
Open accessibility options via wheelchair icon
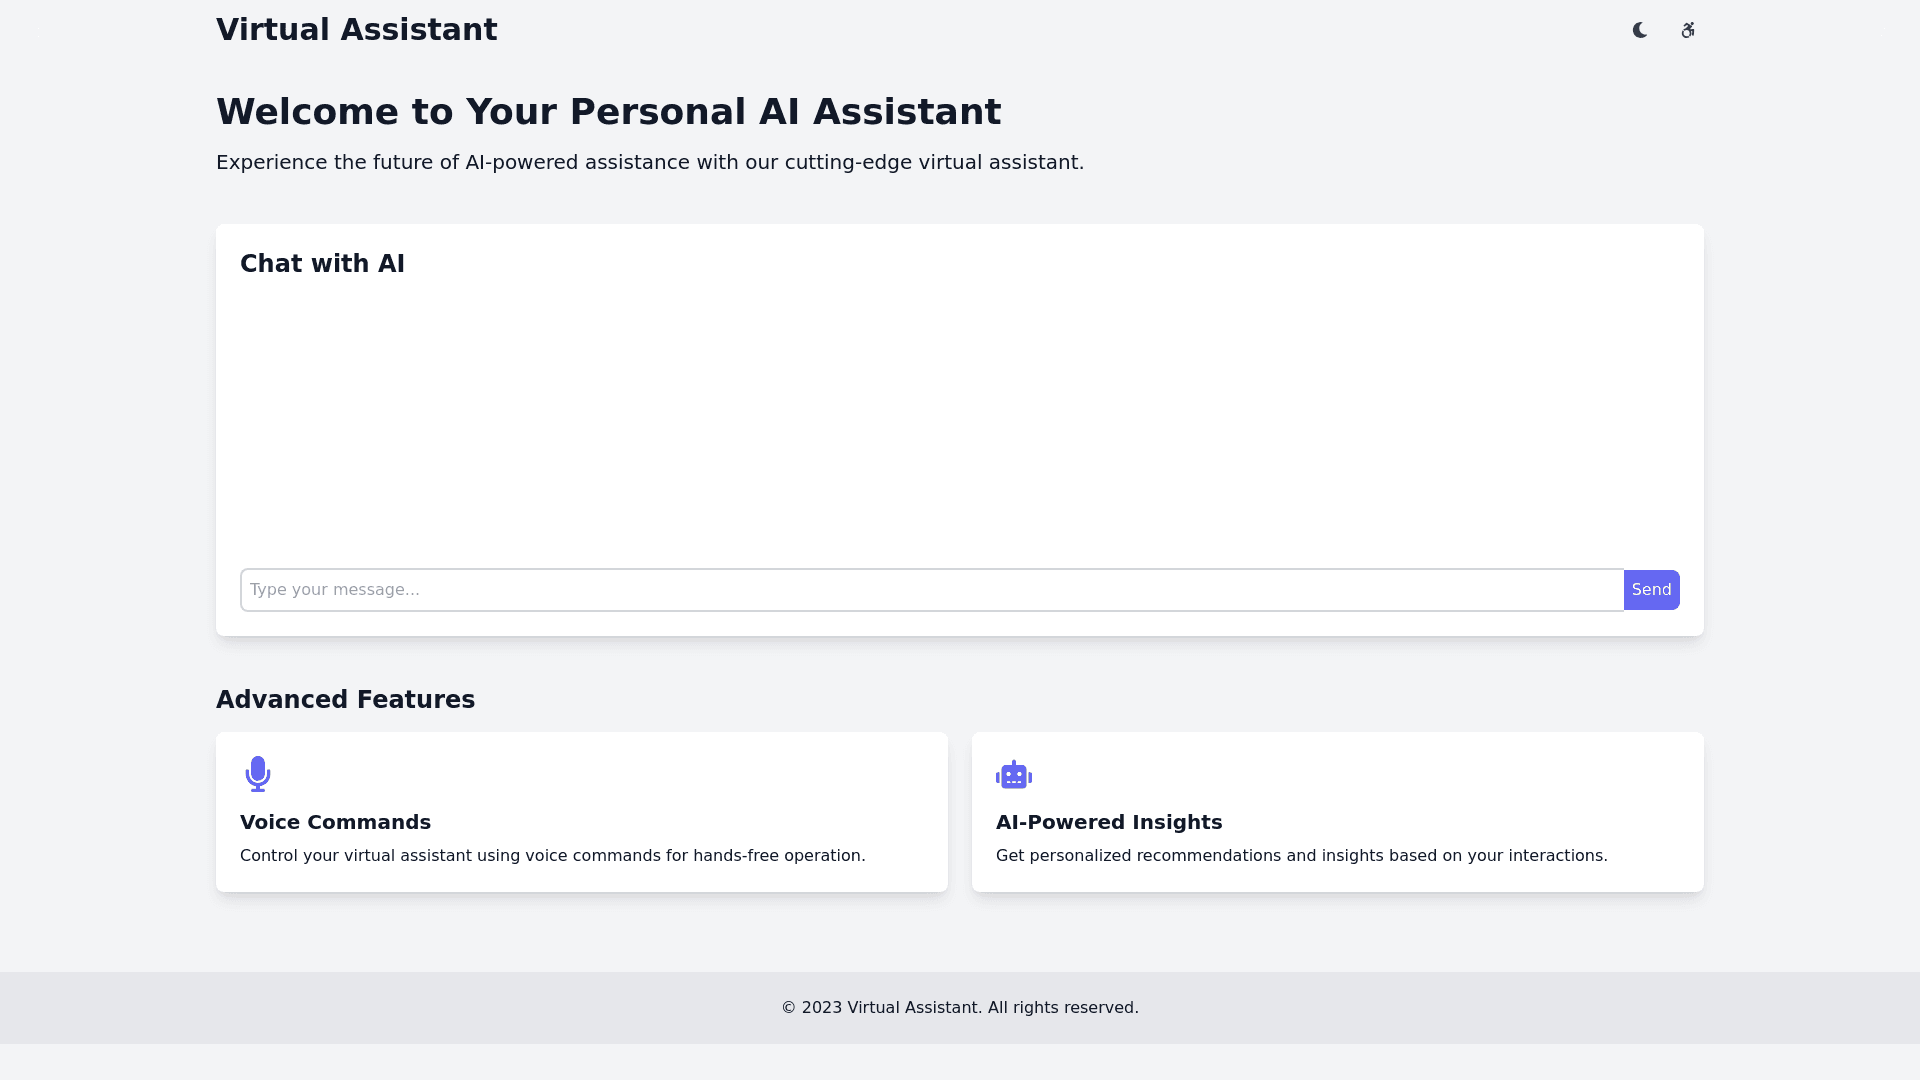click(x=1688, y=30)
